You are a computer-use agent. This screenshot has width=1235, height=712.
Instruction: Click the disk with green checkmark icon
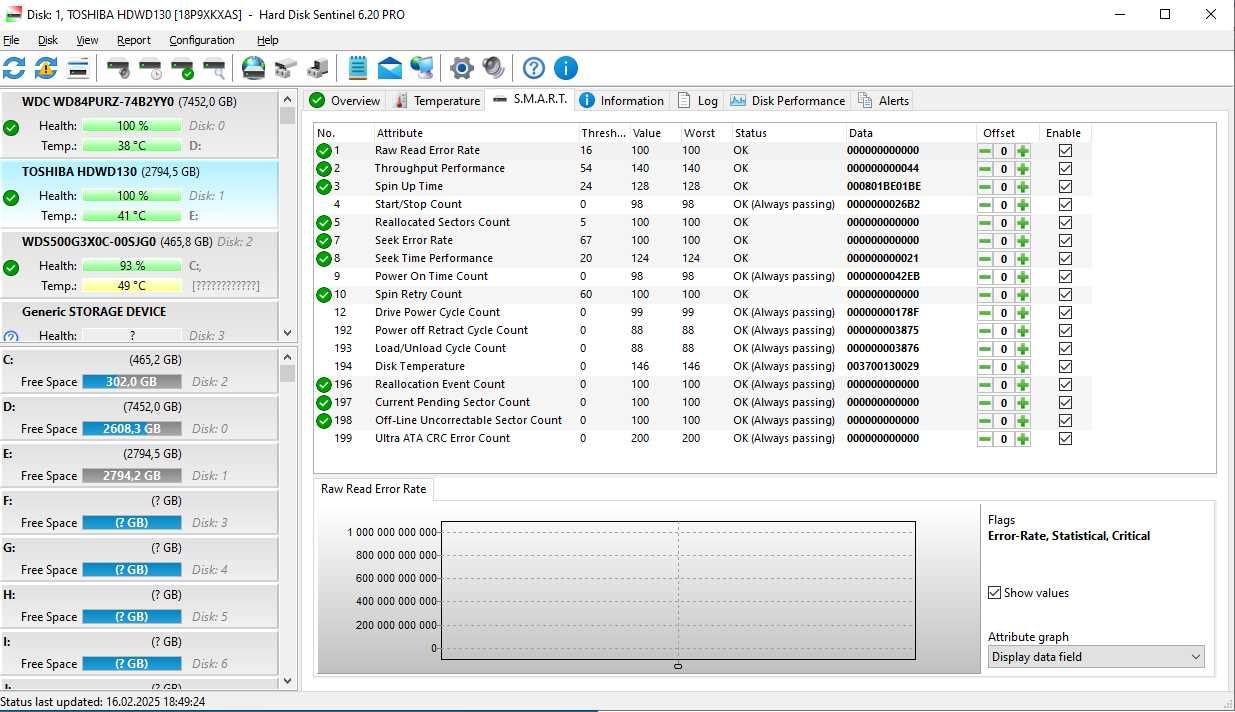(182, 68)
